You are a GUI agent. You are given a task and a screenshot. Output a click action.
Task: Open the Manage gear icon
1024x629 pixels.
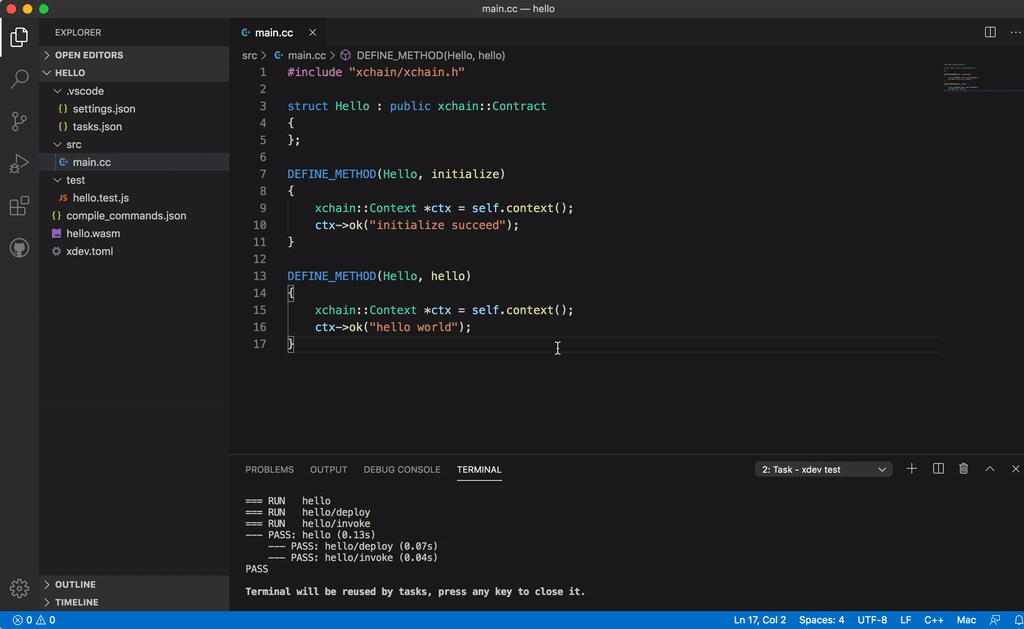(x=19, y=589)
